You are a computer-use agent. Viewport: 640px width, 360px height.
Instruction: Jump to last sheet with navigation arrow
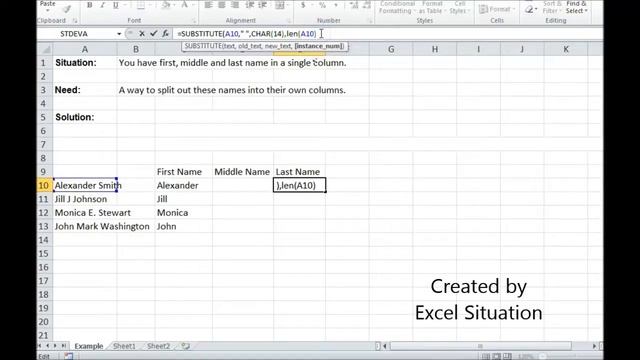(63, 346)
